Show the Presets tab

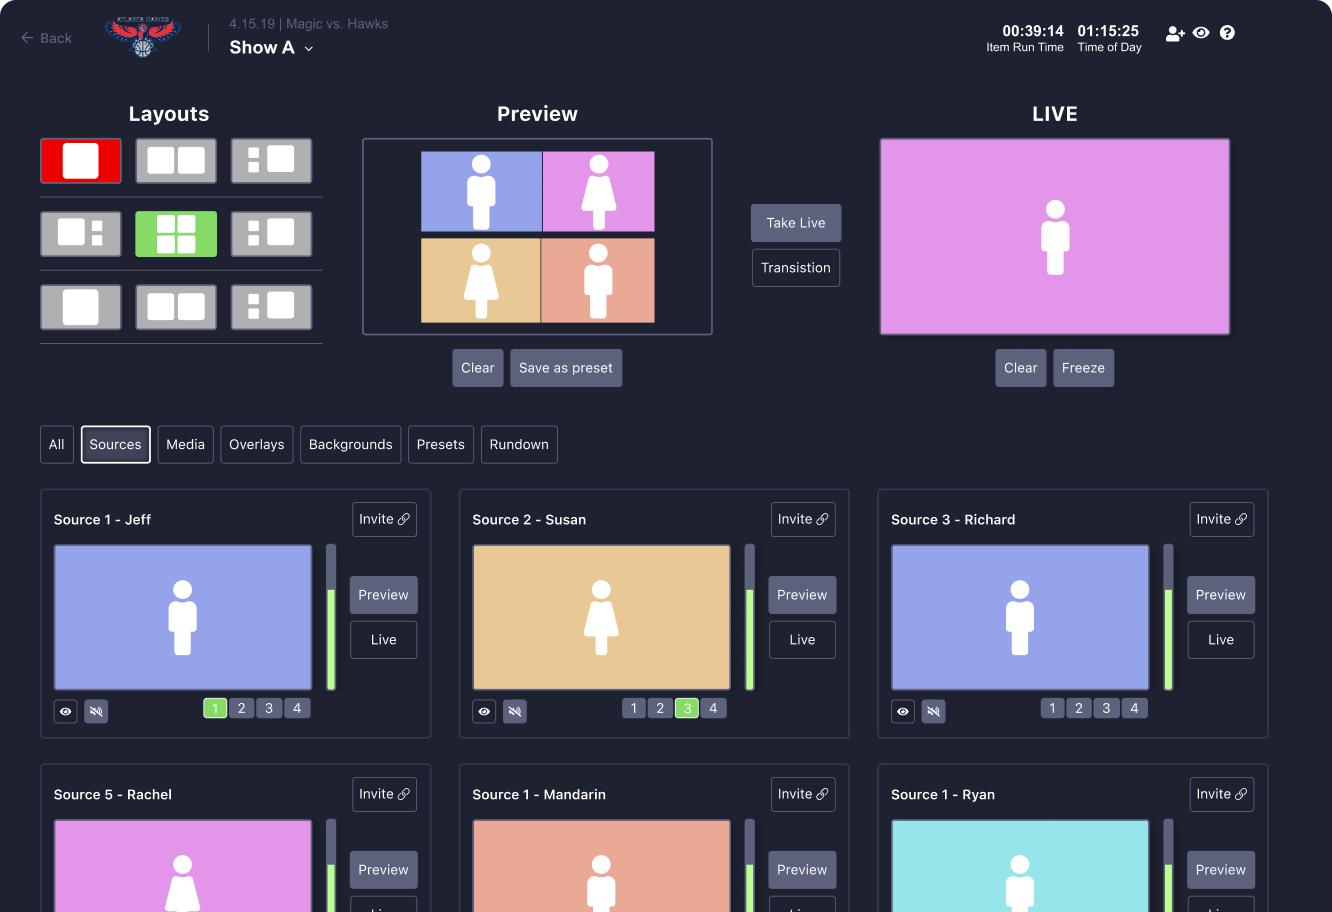(441, 445)
